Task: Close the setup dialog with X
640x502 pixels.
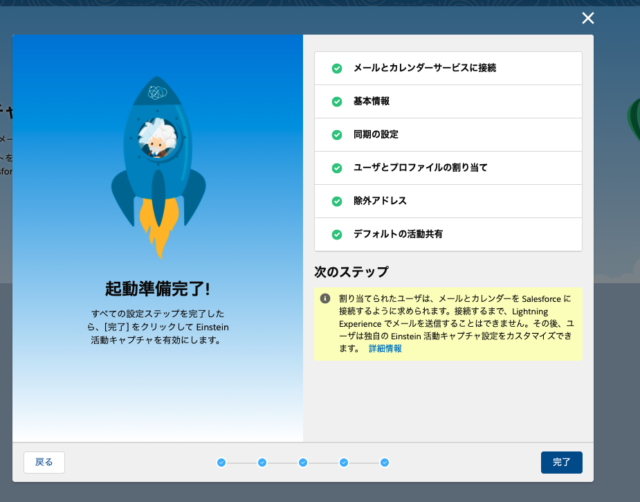Action: tap(588, 18)
